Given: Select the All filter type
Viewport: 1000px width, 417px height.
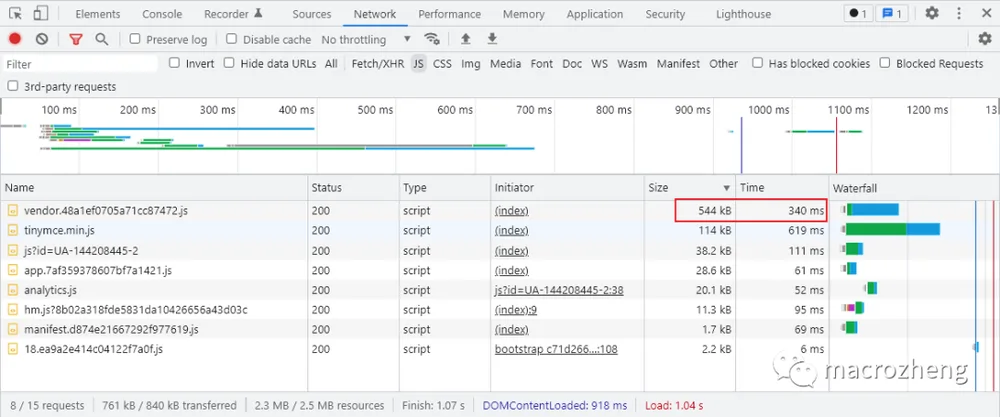Looking at the screenshot, I should [x=331, y=64].
